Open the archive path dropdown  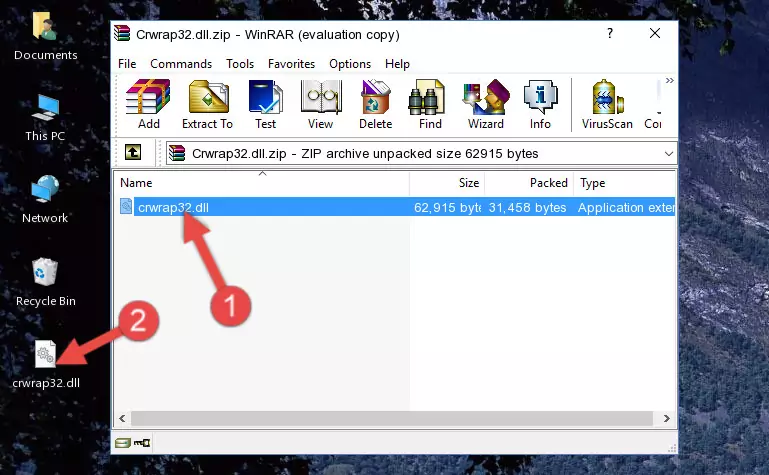pyautogui.click(x=668, y=154)
